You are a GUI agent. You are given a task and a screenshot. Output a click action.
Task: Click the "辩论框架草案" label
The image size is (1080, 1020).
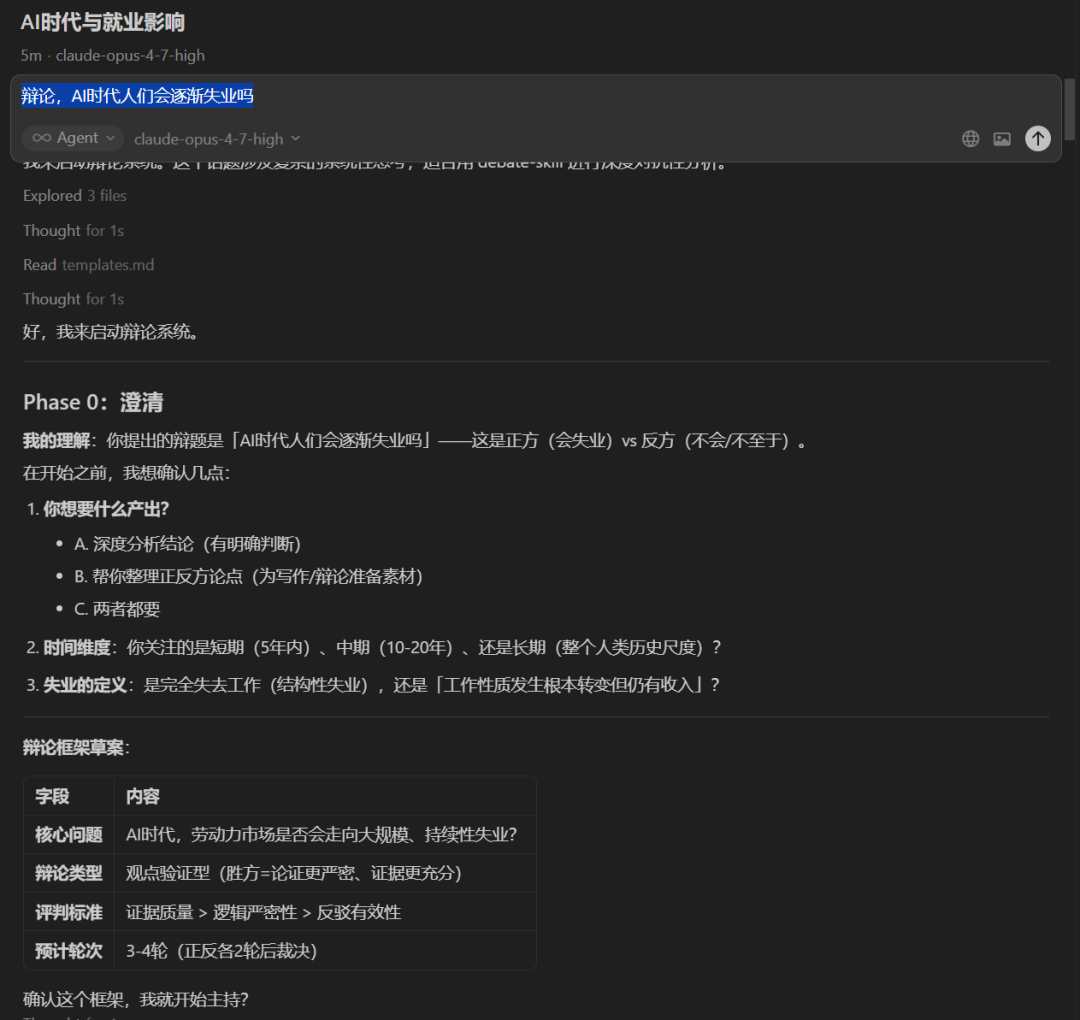click(76, 748)
